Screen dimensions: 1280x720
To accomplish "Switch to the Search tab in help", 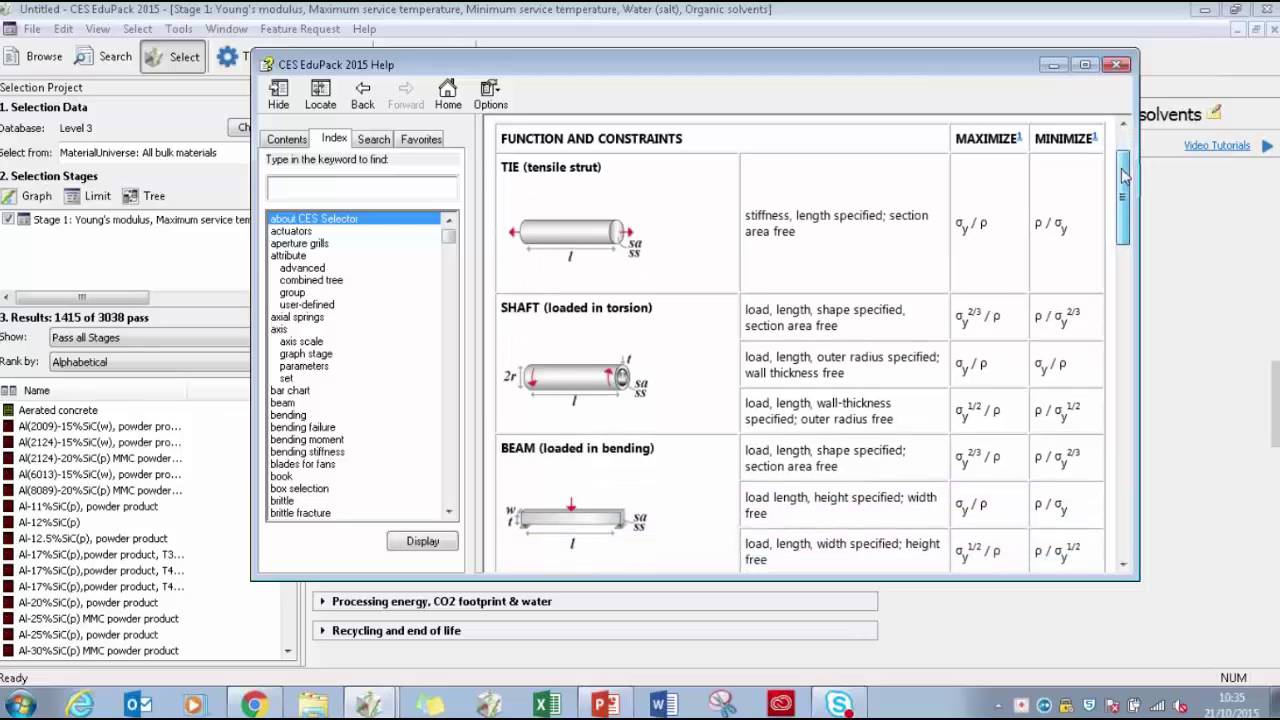I will (374, 140).
